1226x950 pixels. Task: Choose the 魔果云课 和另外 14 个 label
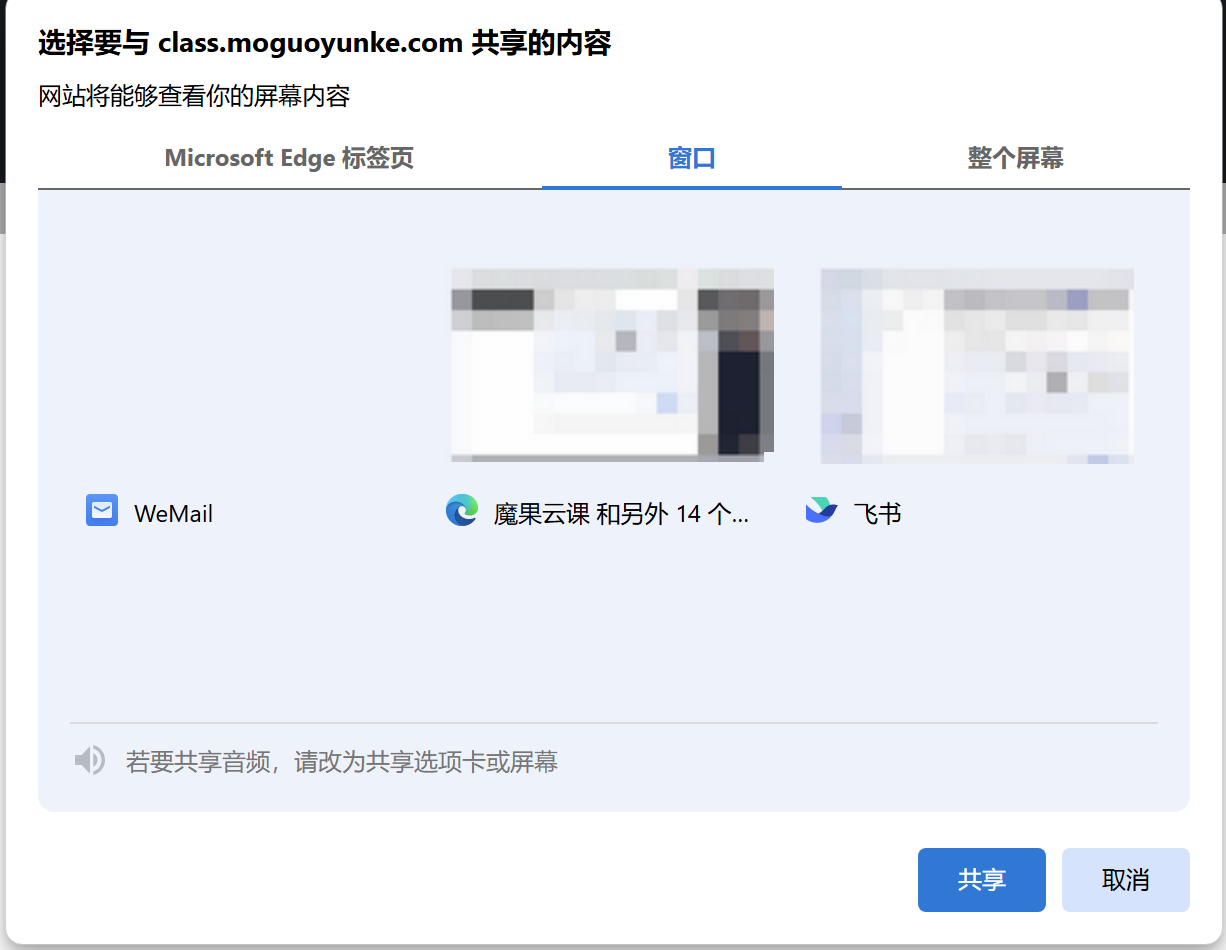click(x=621, y=514)
